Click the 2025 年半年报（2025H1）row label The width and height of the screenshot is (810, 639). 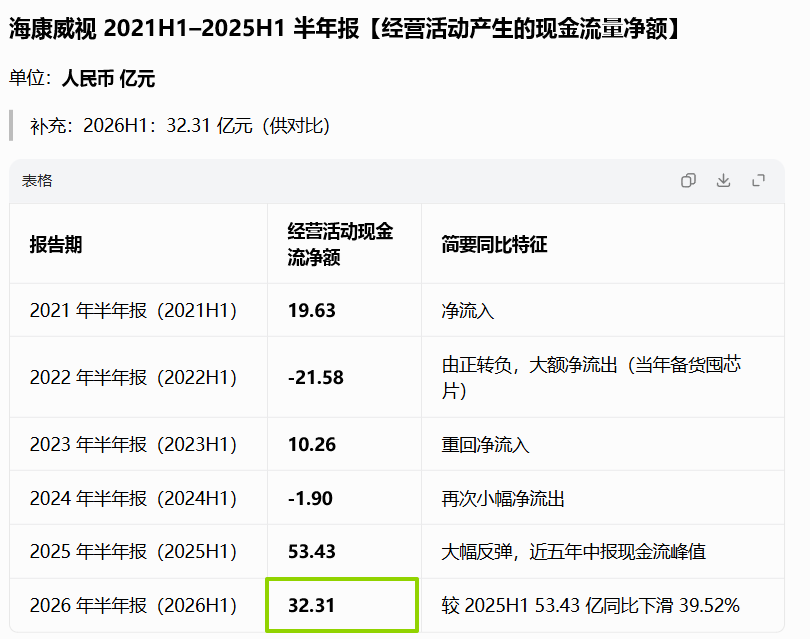(x=133, y=552)
